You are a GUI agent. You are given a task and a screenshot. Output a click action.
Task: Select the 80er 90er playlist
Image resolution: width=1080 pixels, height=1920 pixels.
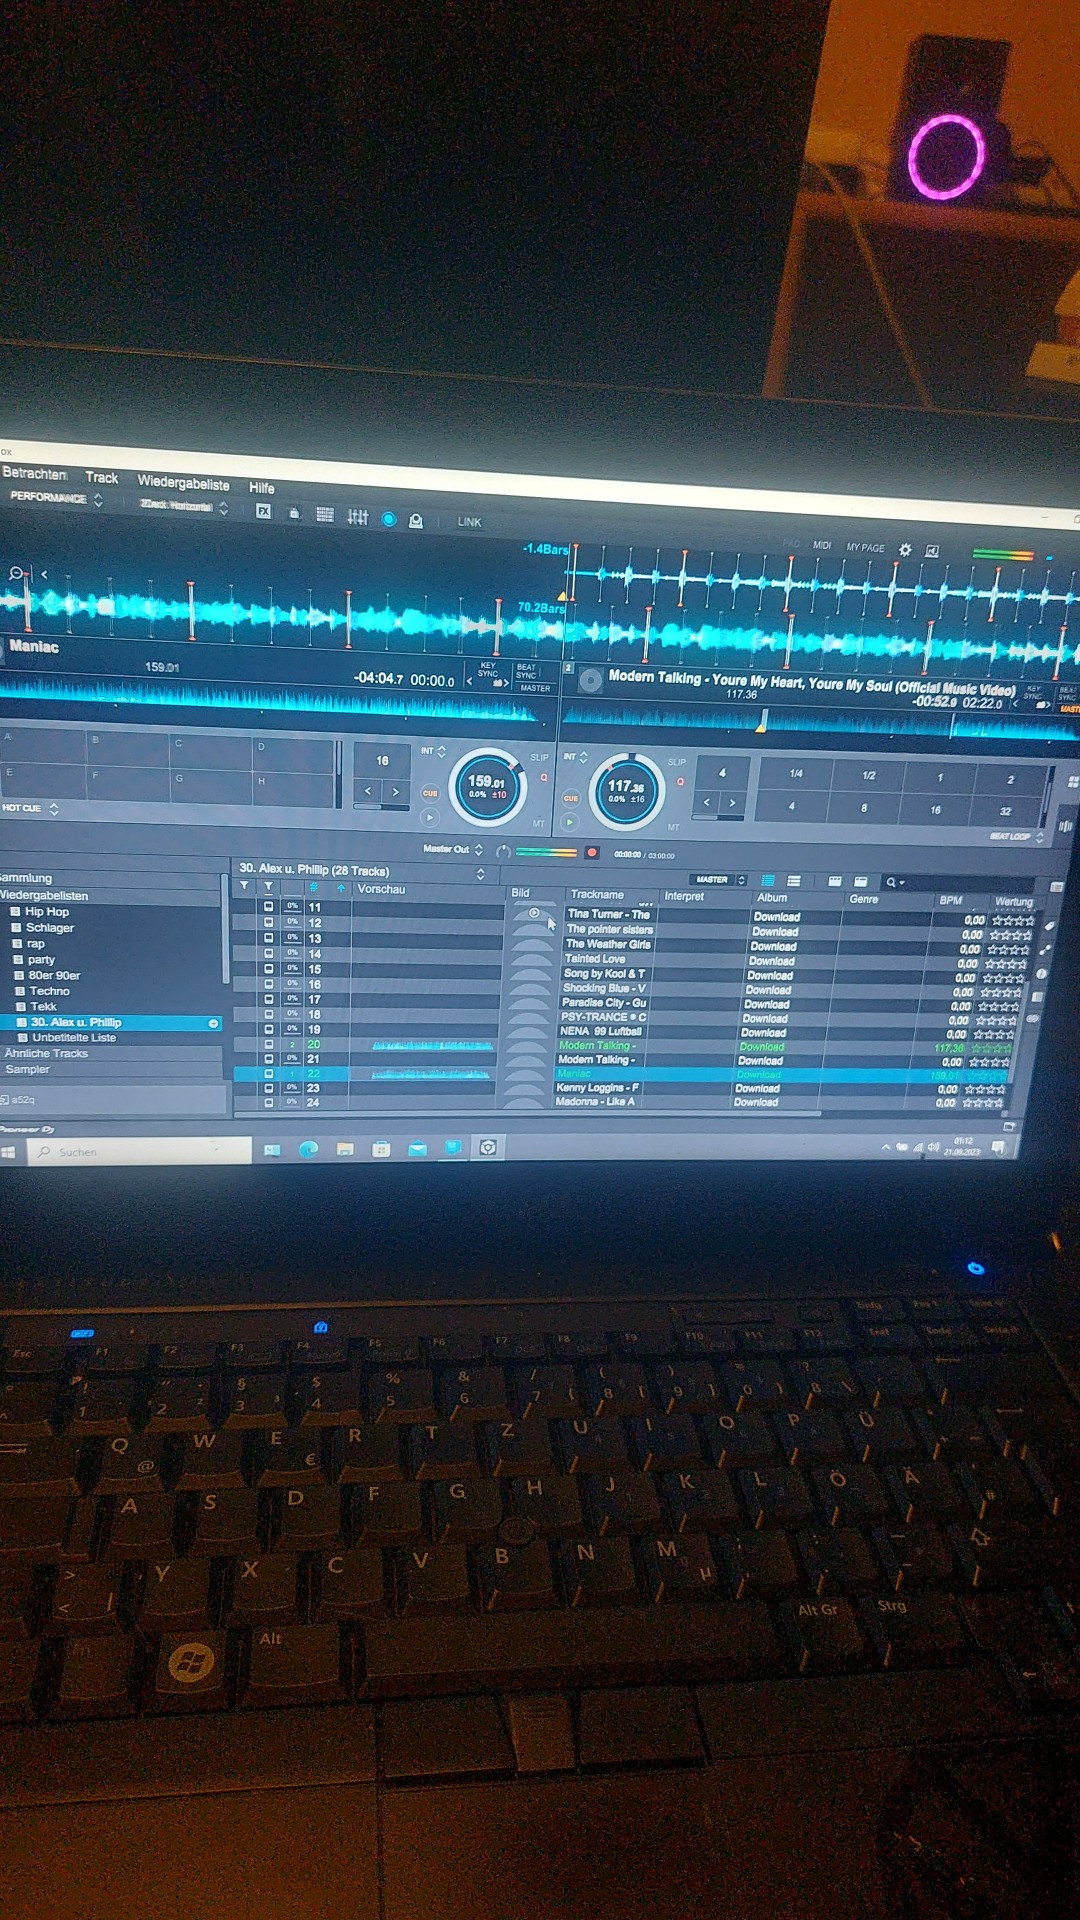(x=54, y=975)
